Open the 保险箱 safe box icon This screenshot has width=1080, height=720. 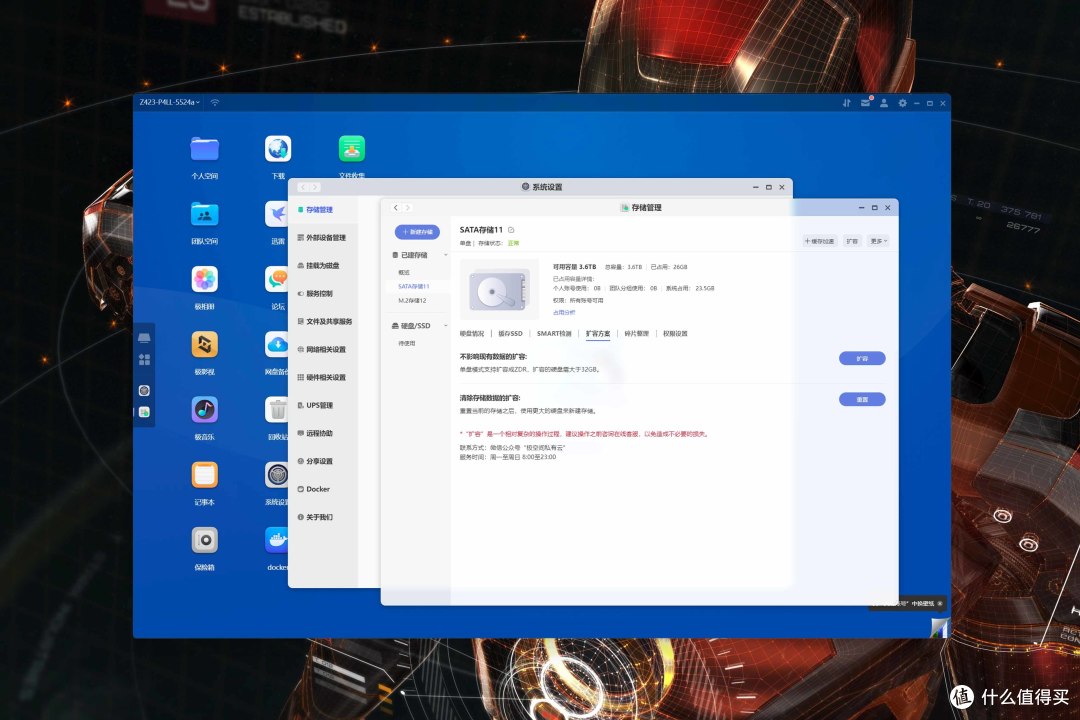click(x=205, y=540)
